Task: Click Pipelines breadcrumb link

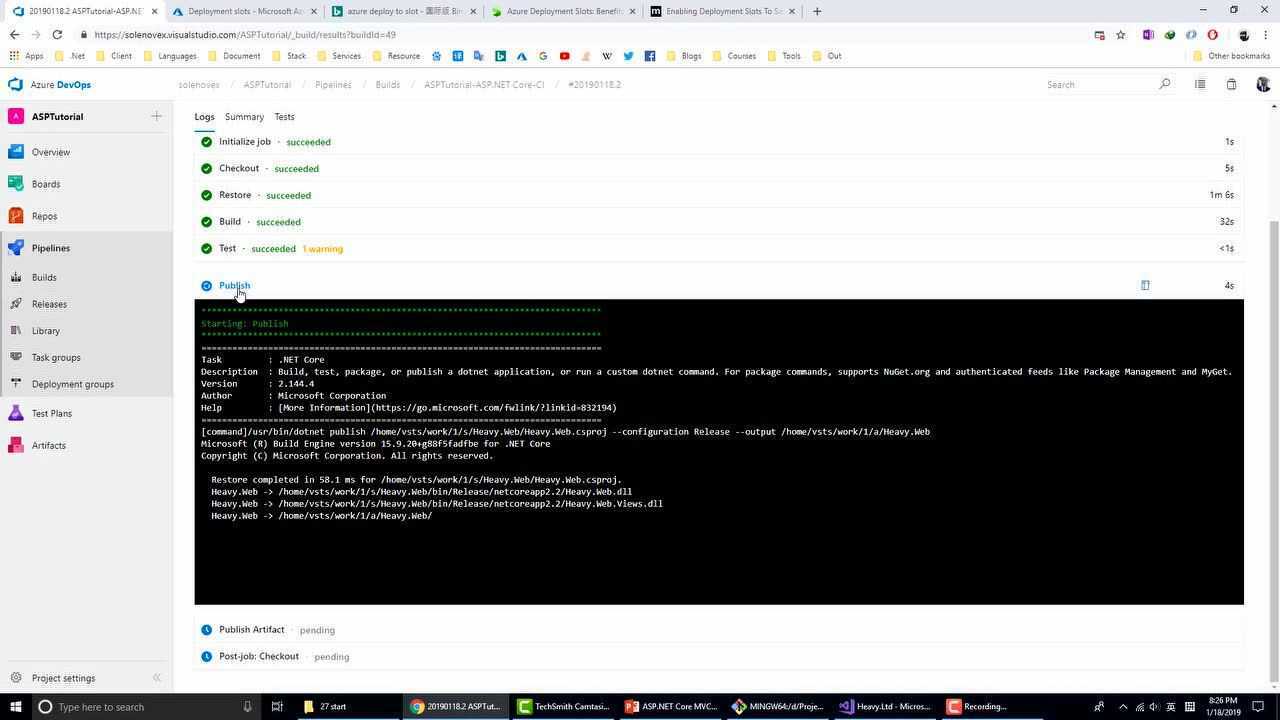Action: (333, 85)
